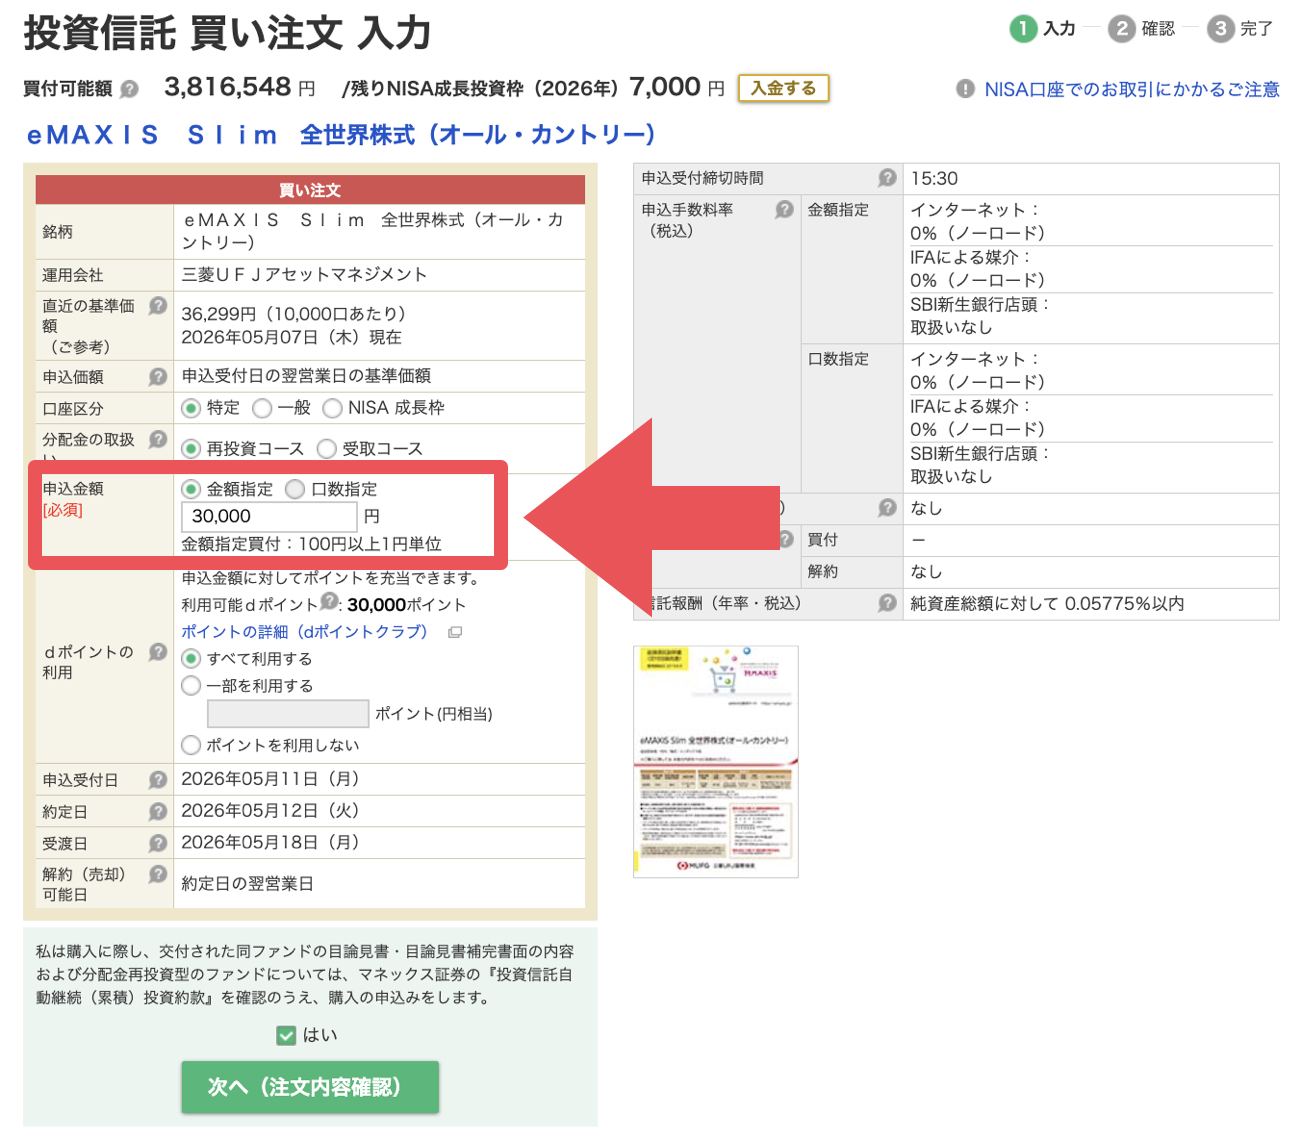Open the 申込価額 help icon

pos(158,377)
